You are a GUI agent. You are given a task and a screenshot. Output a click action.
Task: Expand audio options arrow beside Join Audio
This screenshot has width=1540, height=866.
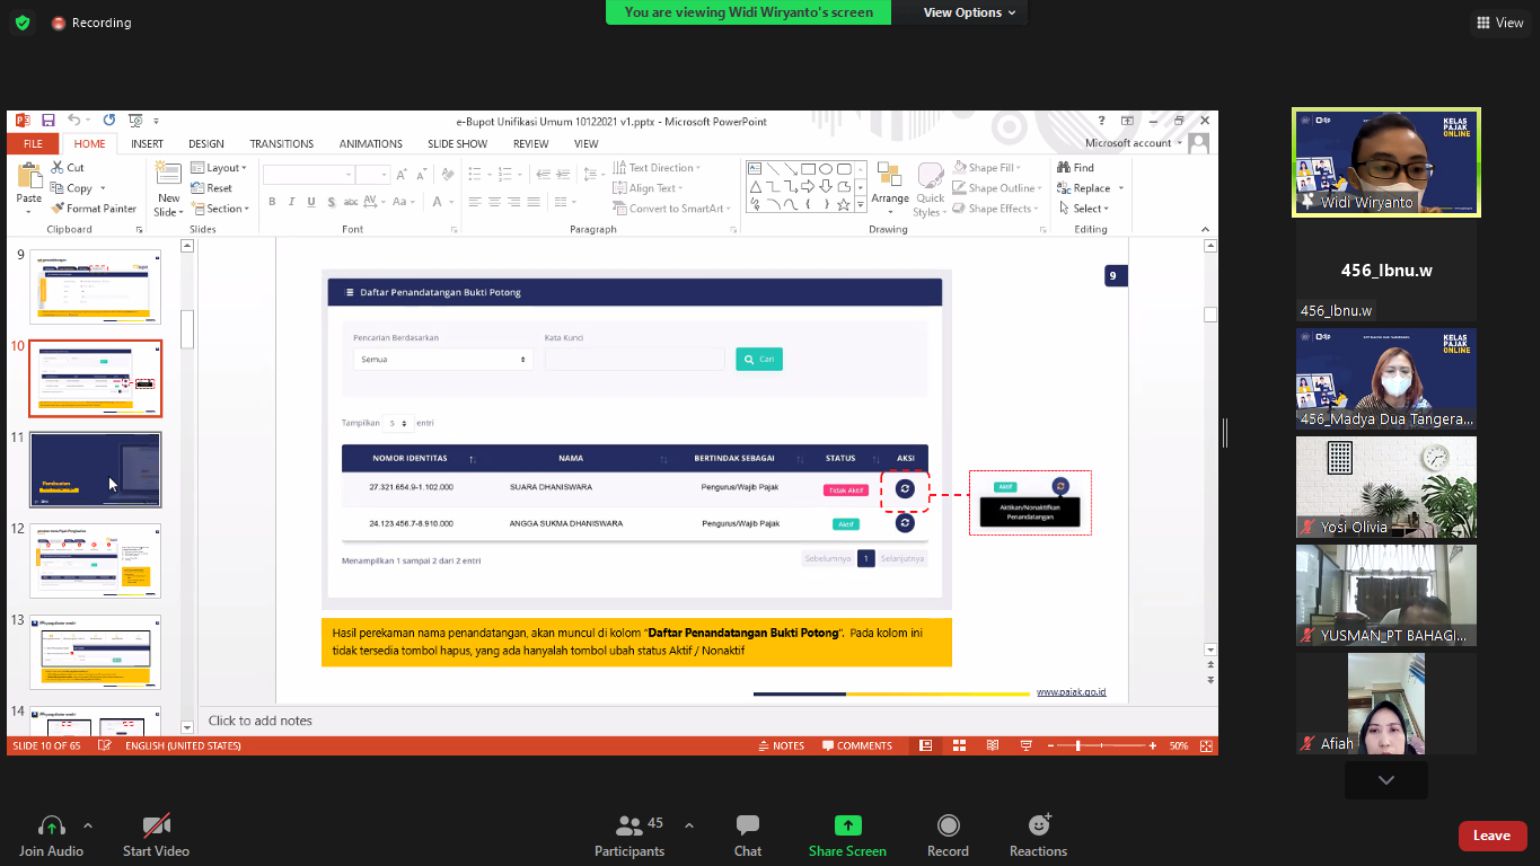(x=88, y=826)
